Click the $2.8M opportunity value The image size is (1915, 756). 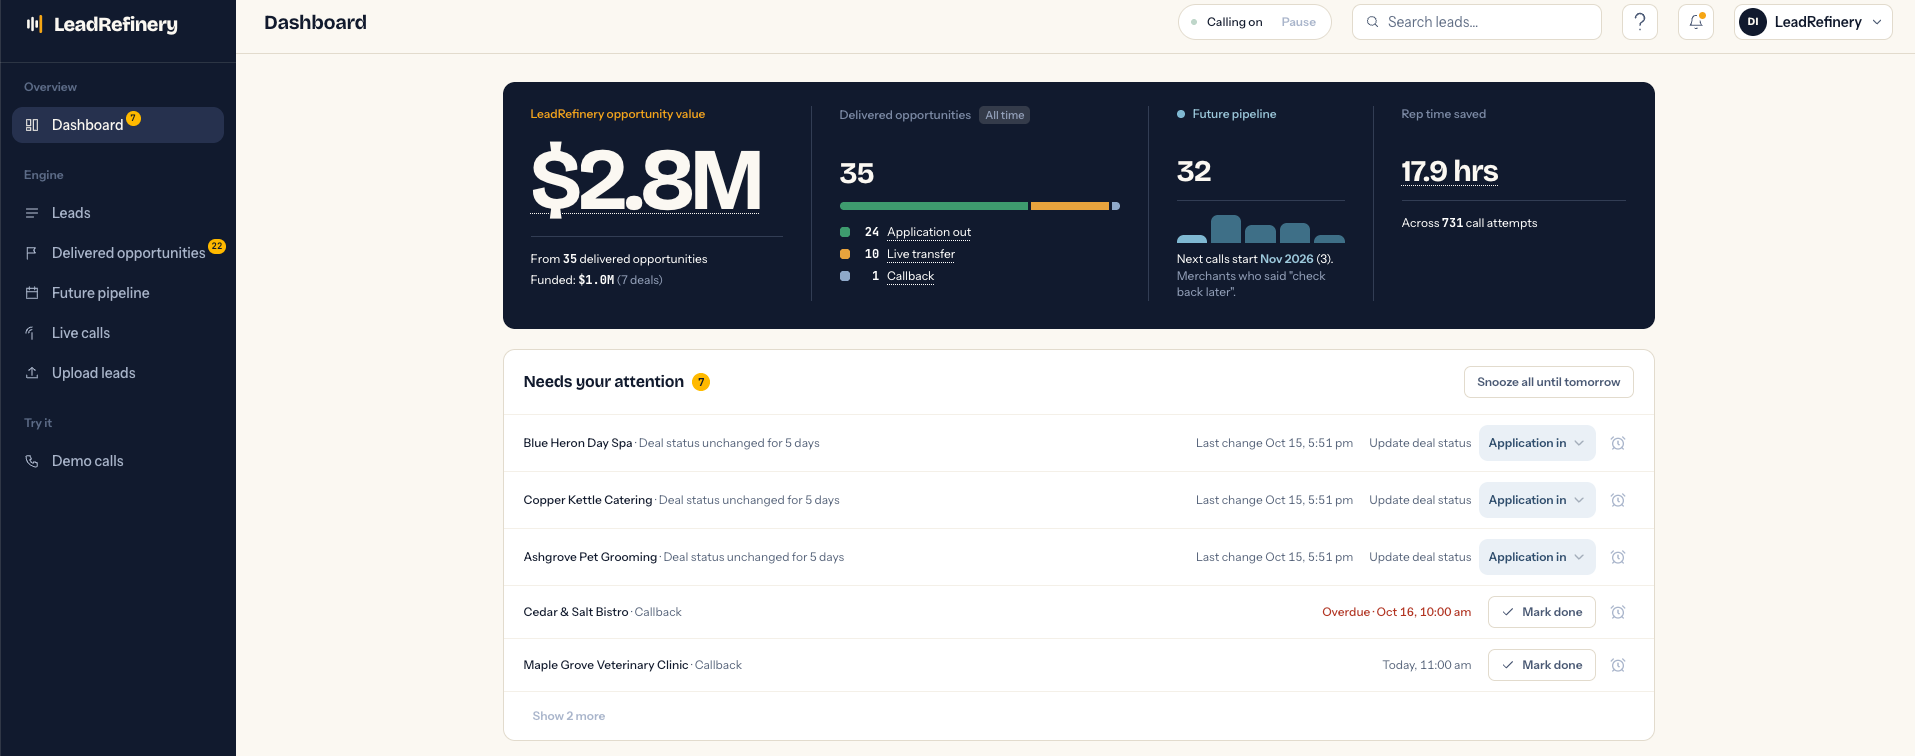click(645, 180)
